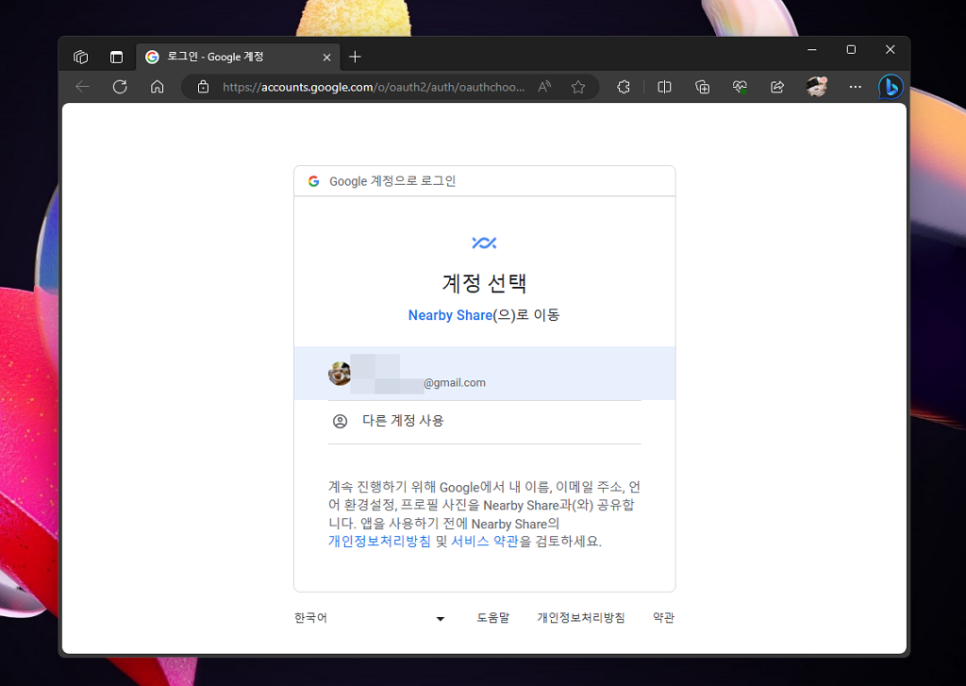Click the Share icon in toolbar
966x686 pixels.
click(777, 87)
